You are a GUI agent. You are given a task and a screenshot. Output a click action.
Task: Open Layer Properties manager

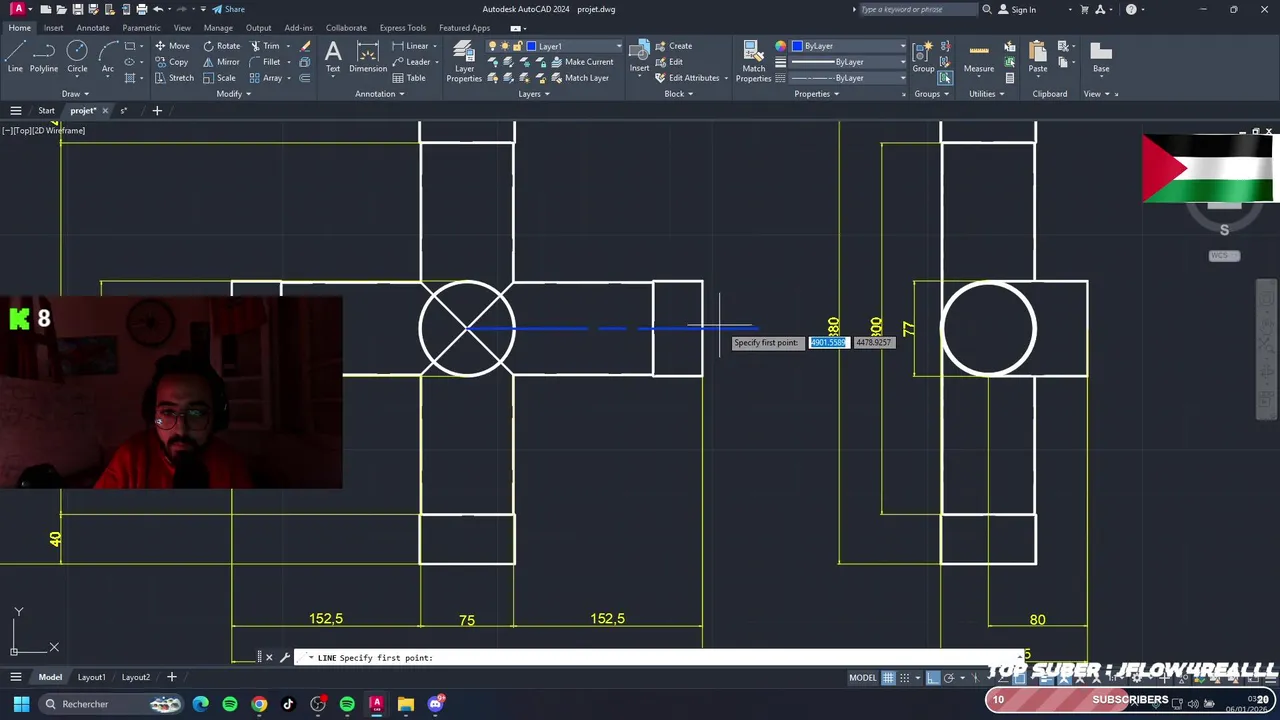pyautogui.click(x=464, y=60)
